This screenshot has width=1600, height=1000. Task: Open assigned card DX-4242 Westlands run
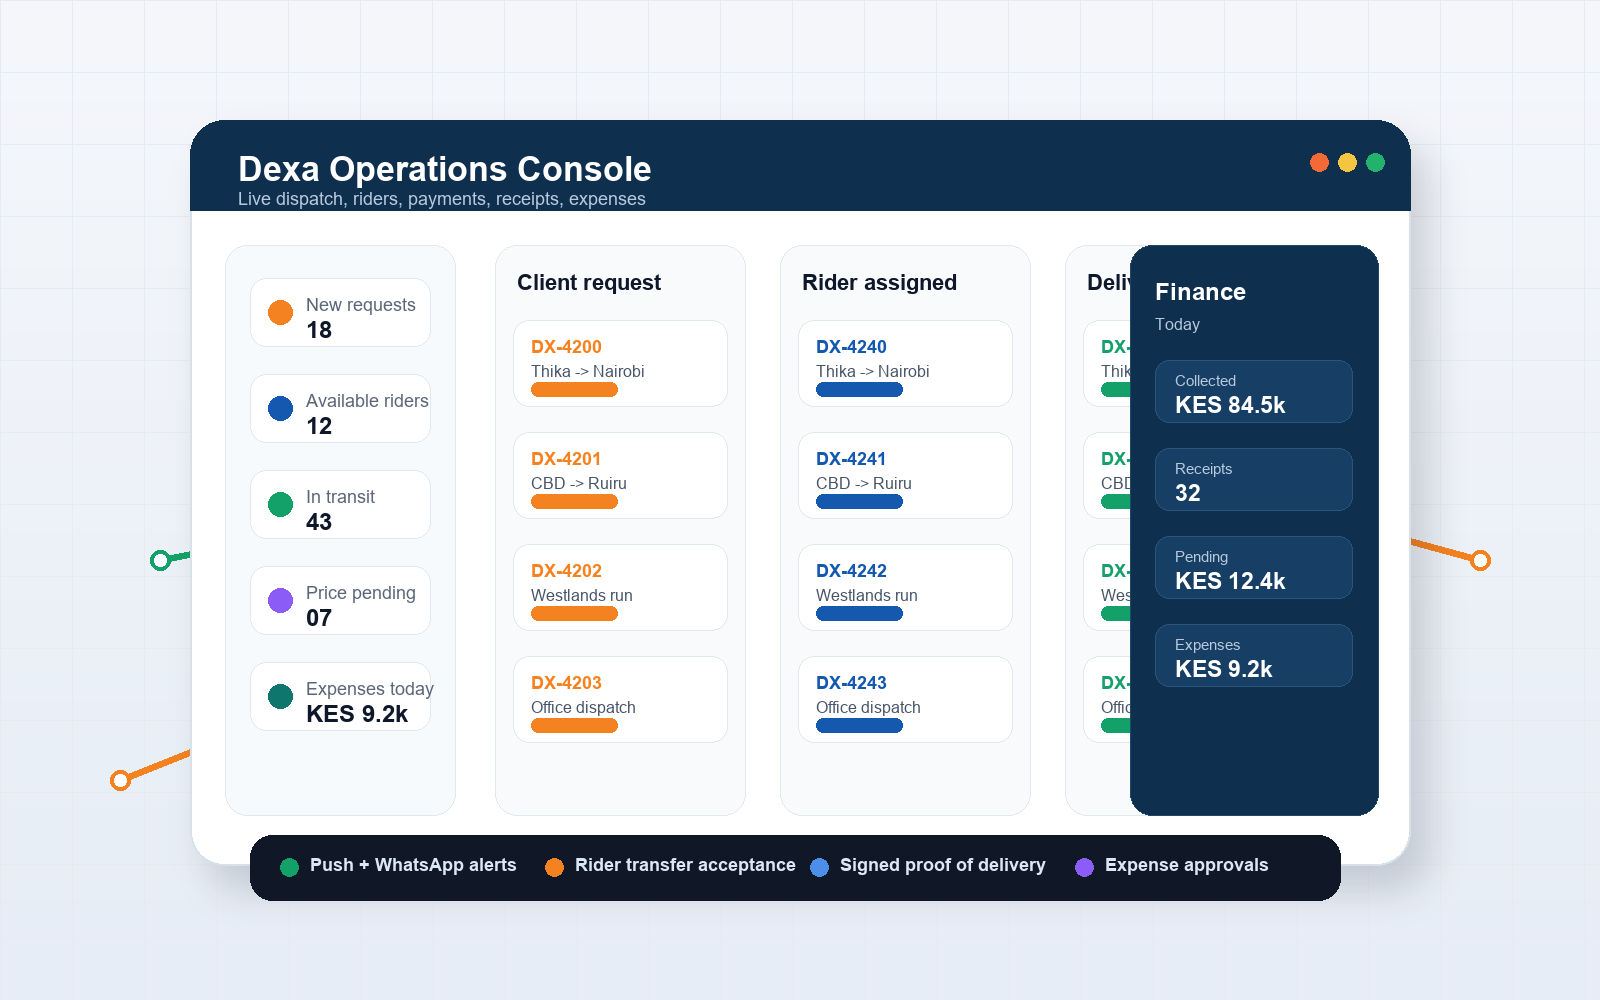click(905, 587)
